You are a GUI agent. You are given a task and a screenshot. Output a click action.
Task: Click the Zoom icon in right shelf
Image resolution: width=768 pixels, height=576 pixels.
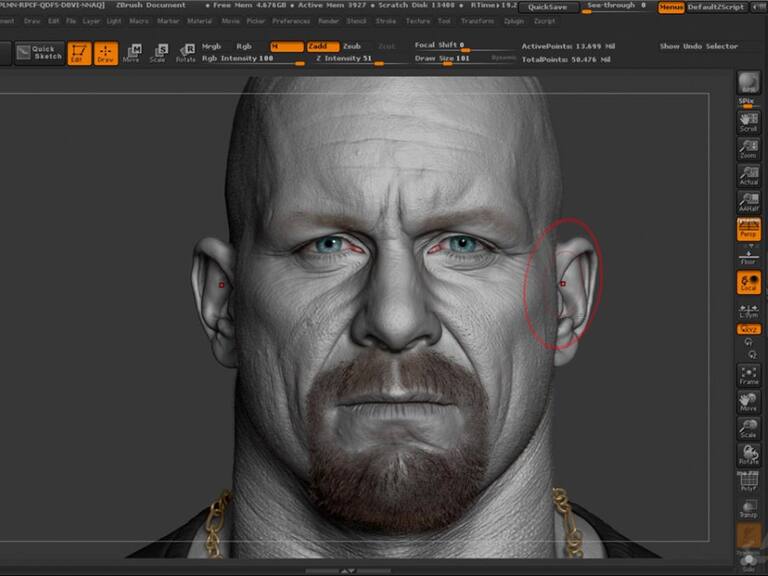[748, 149]
